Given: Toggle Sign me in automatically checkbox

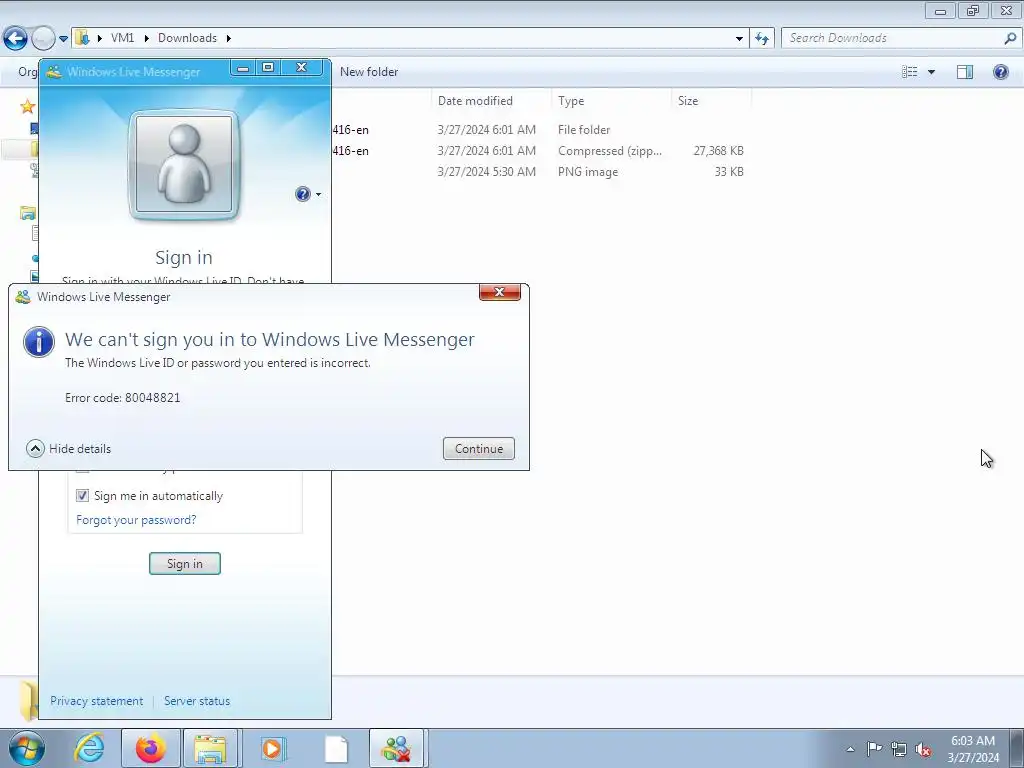Looking at the screenshot, I should (x=82, y=496).
